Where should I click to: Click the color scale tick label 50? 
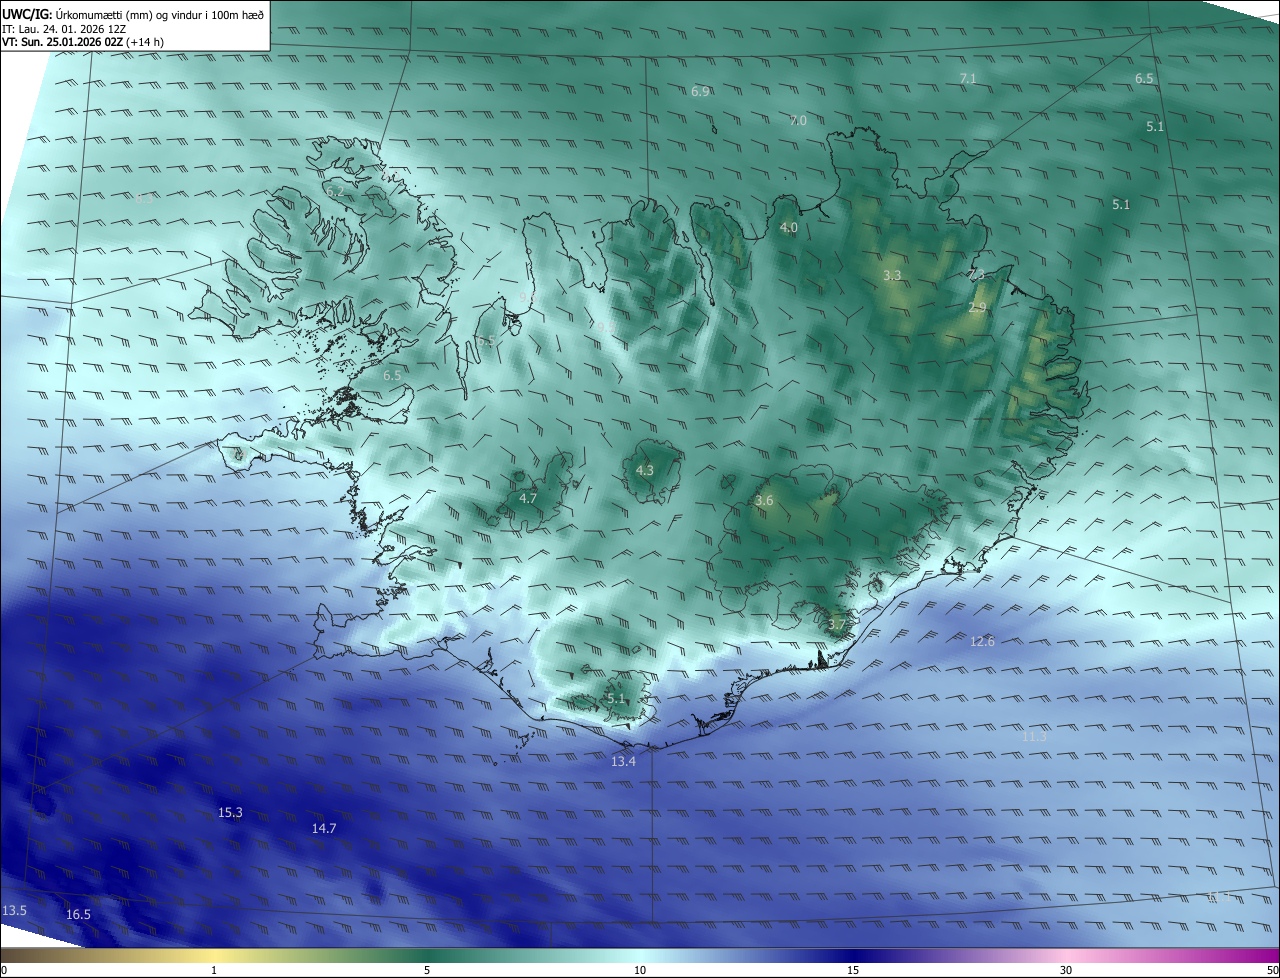click(1272, 970)
